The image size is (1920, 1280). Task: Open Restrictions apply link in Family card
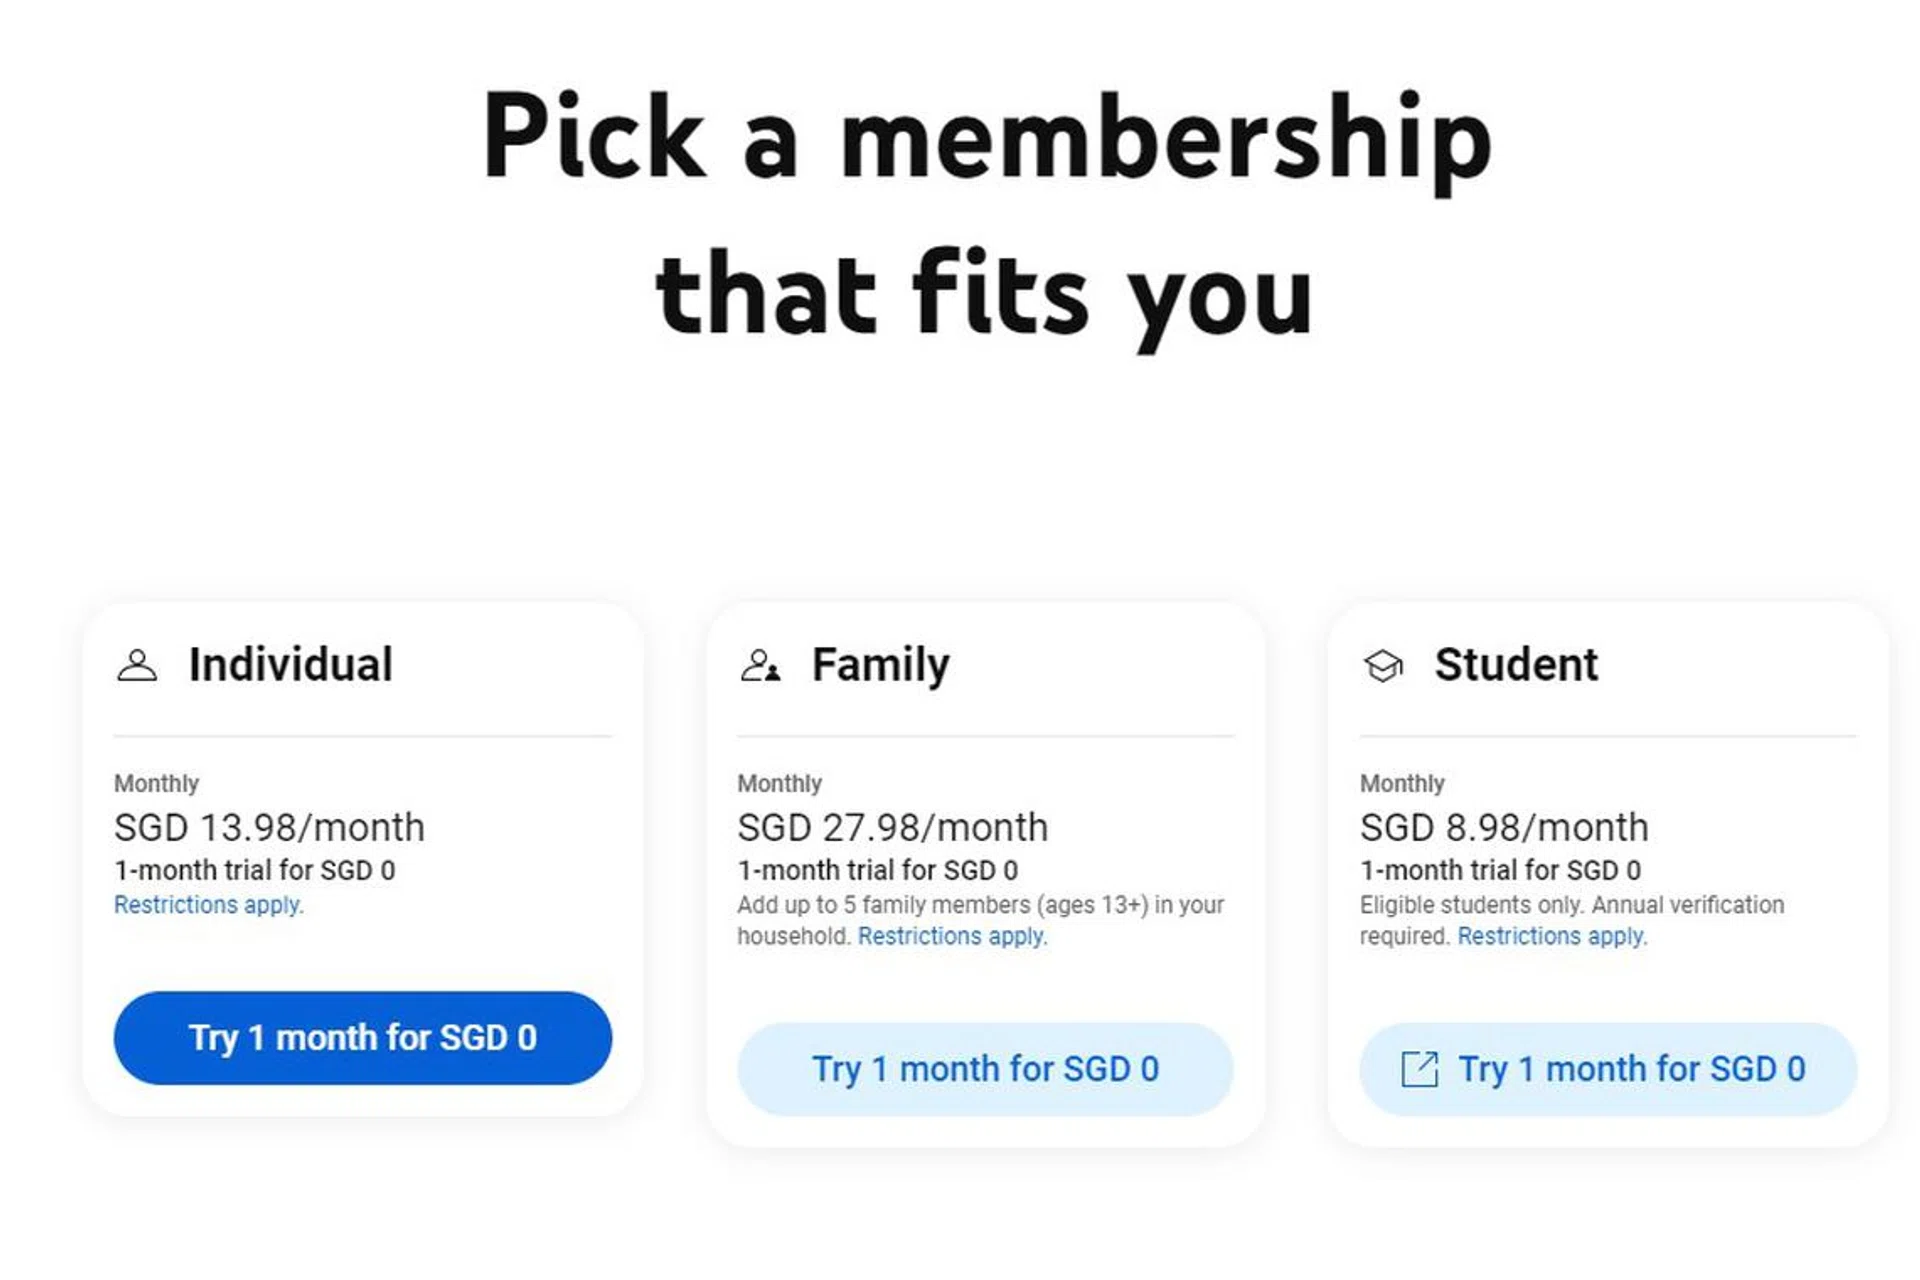[952, 936]
